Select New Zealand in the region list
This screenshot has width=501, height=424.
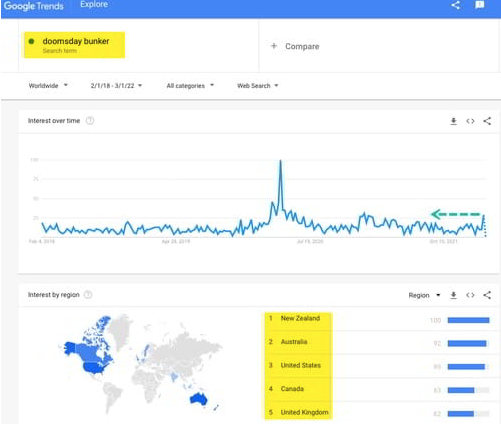[x=300, y=318]
